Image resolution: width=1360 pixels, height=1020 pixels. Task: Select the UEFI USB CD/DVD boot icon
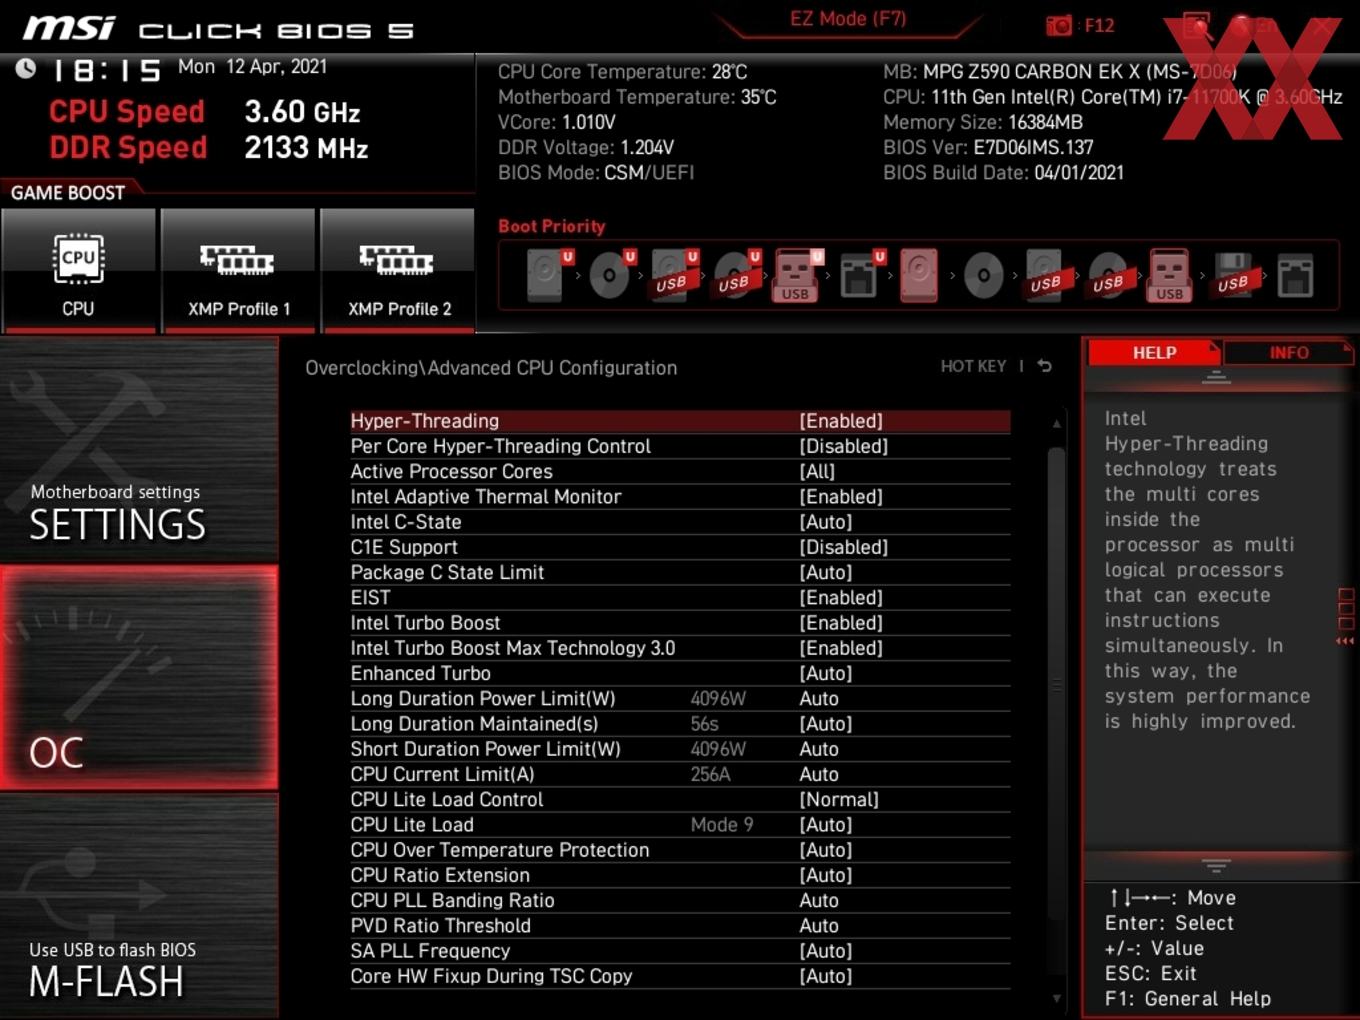[x=736, y=275]
